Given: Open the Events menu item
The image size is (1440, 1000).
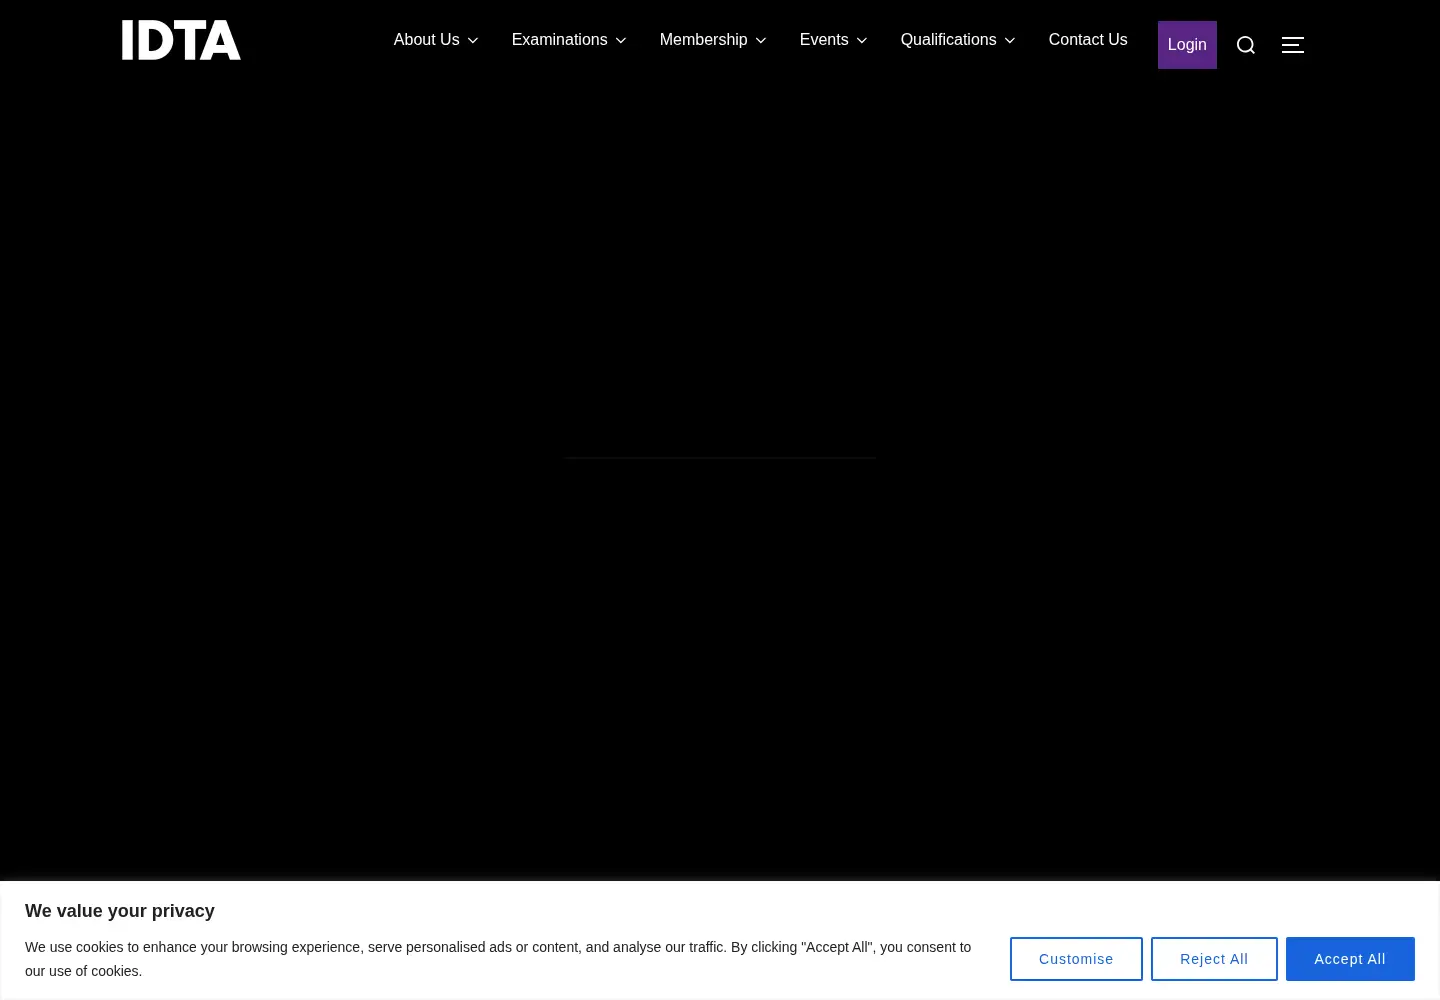Looking at the screenshot, I should [x=824, y=40].
